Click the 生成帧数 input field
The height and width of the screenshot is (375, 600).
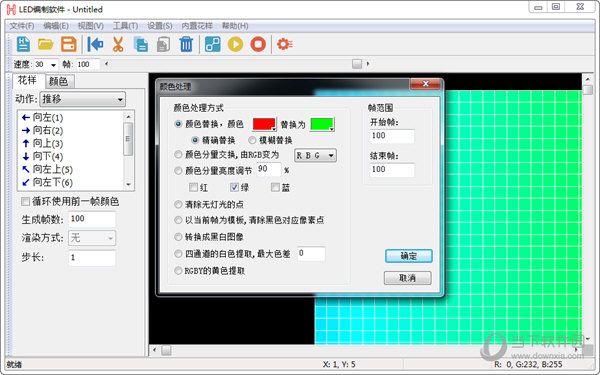click(92, 219)
